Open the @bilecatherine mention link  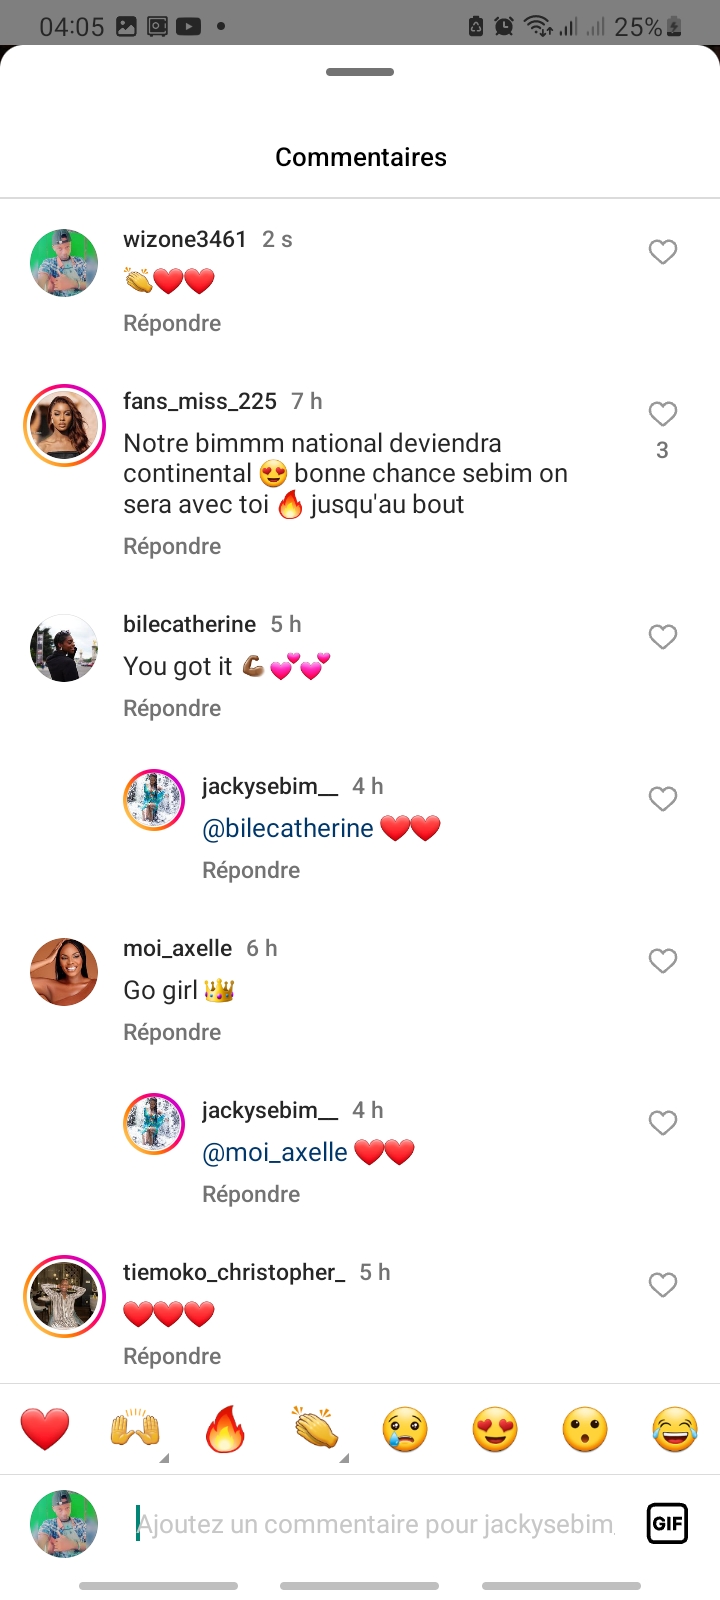[288, 828]
